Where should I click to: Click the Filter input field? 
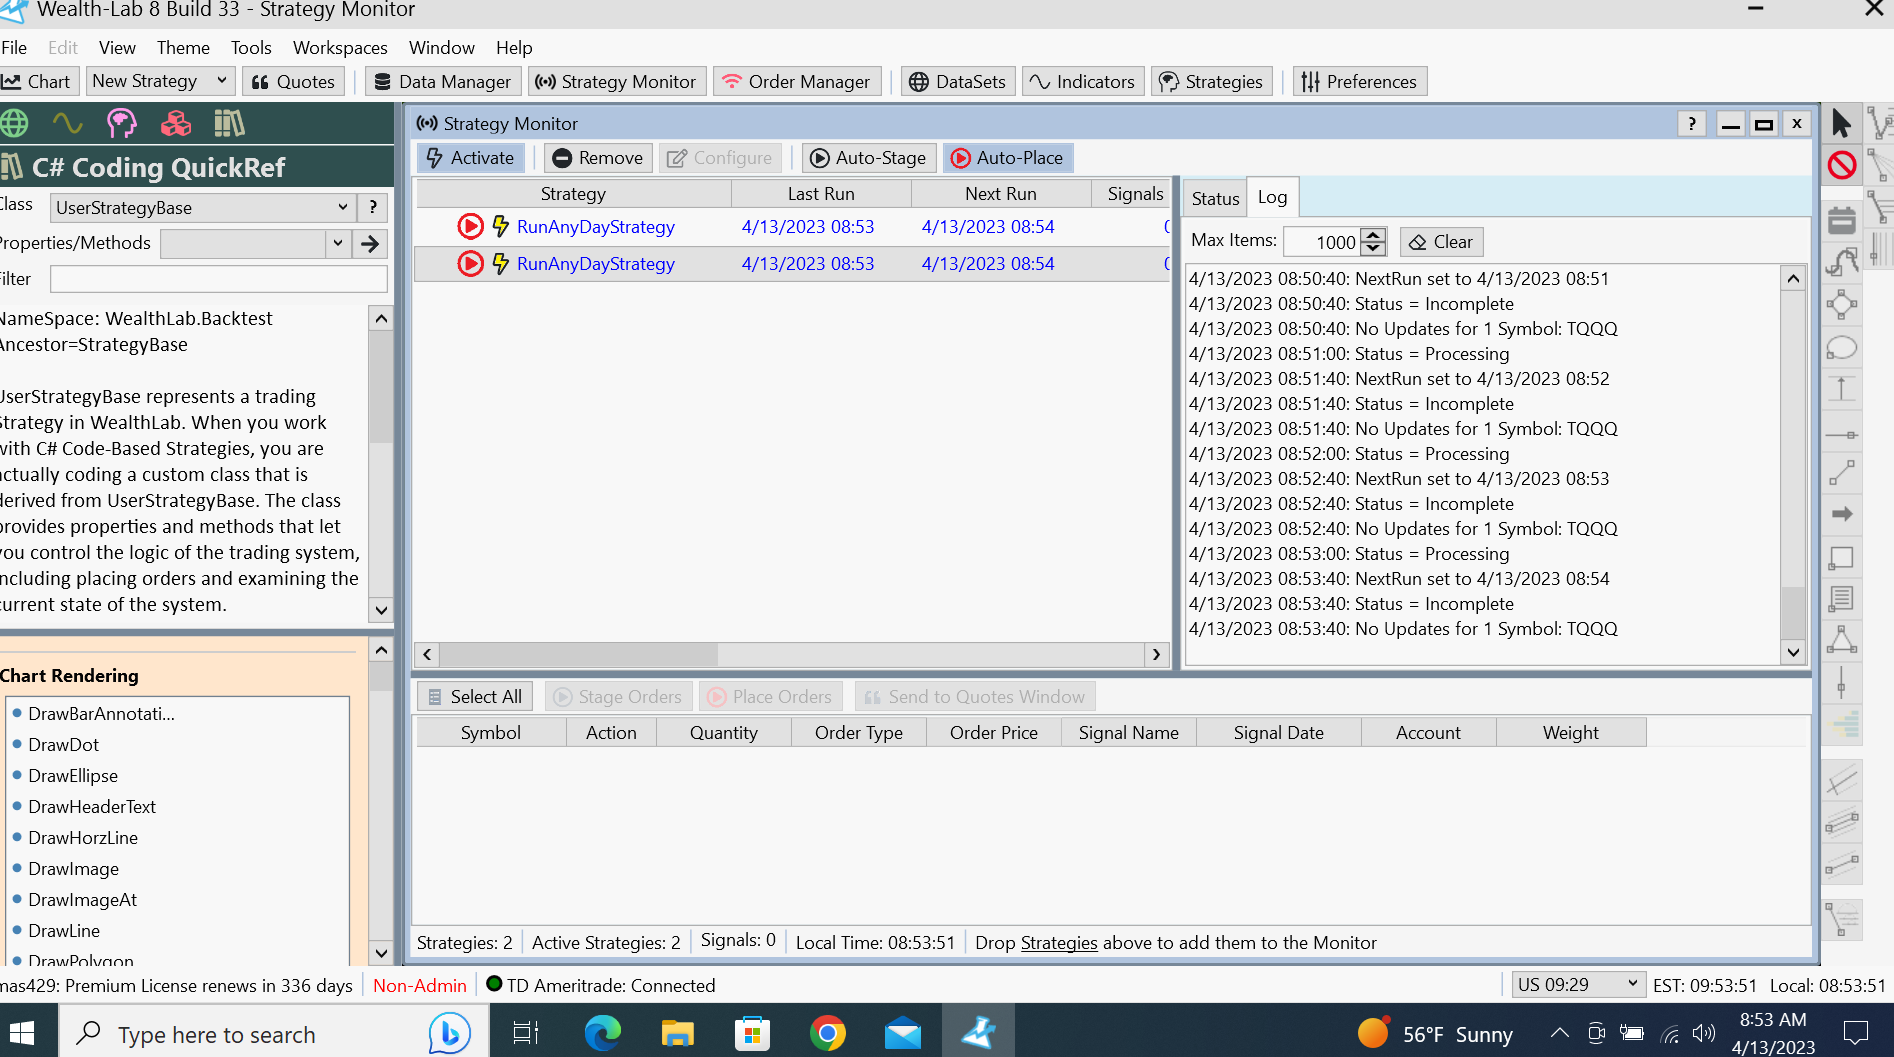click(218, 279)
